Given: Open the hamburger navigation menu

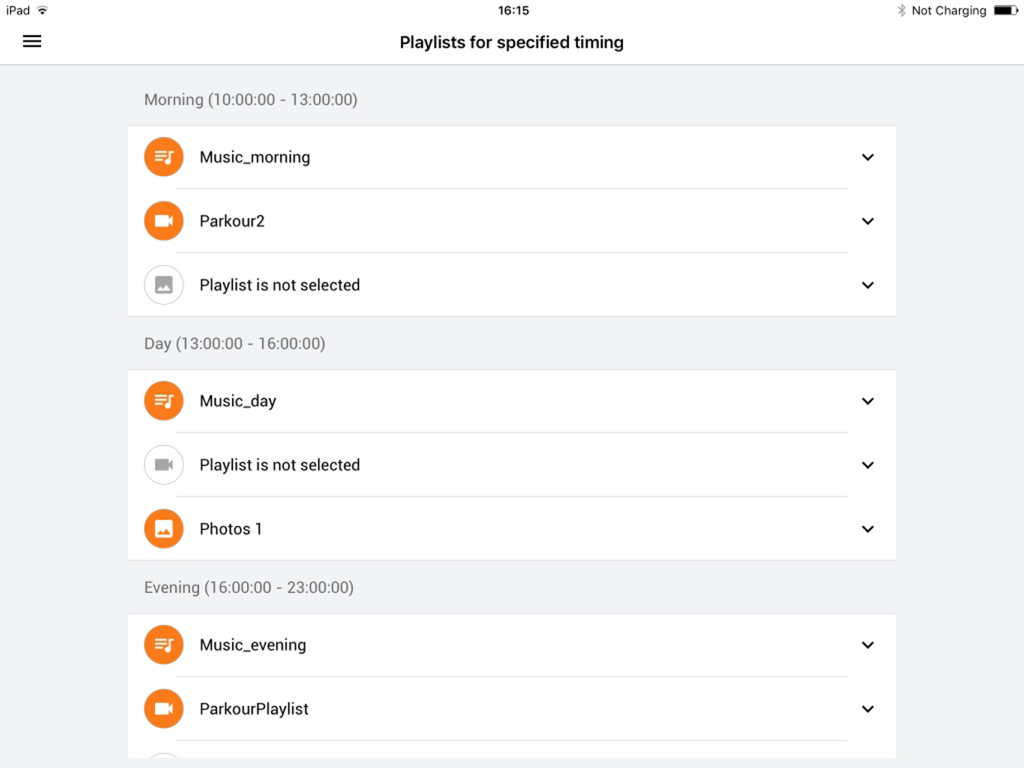Looking at the screenshot, I should [31, 41].
